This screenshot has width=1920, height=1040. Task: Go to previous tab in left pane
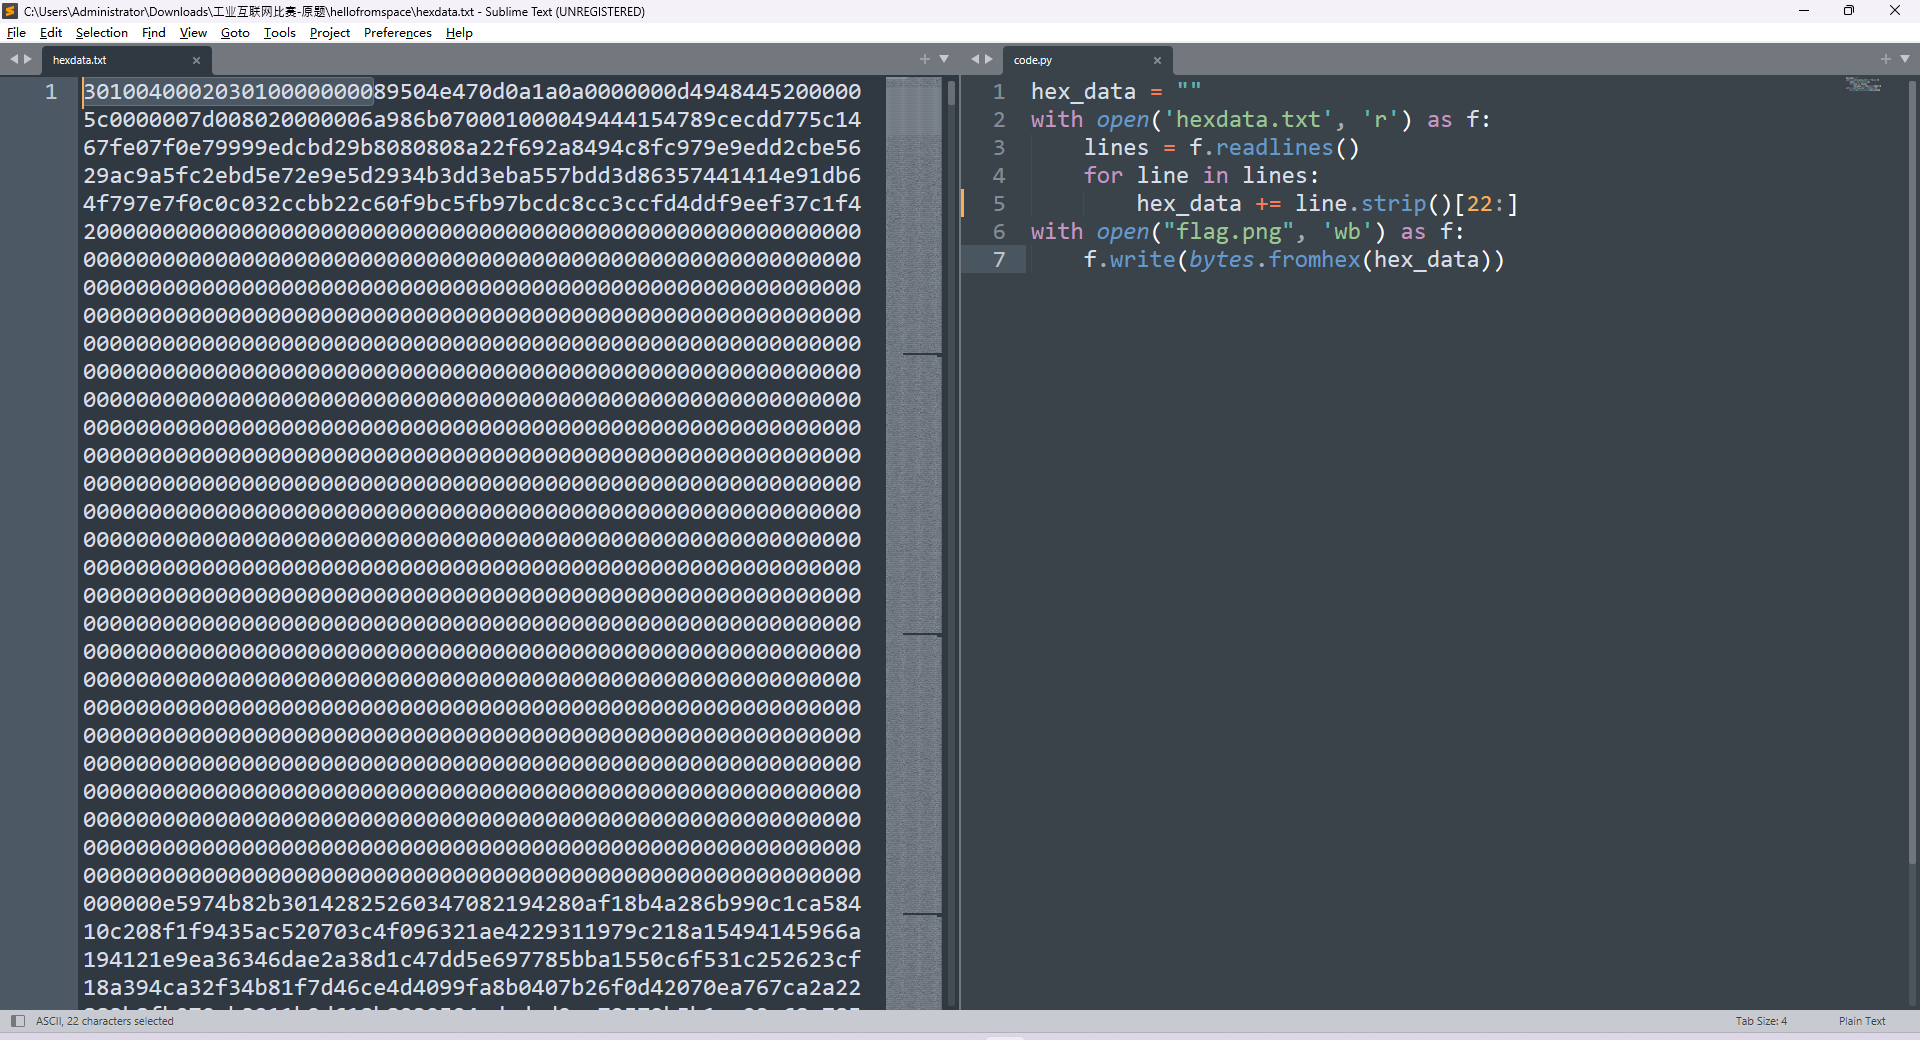tap(14, 60)
